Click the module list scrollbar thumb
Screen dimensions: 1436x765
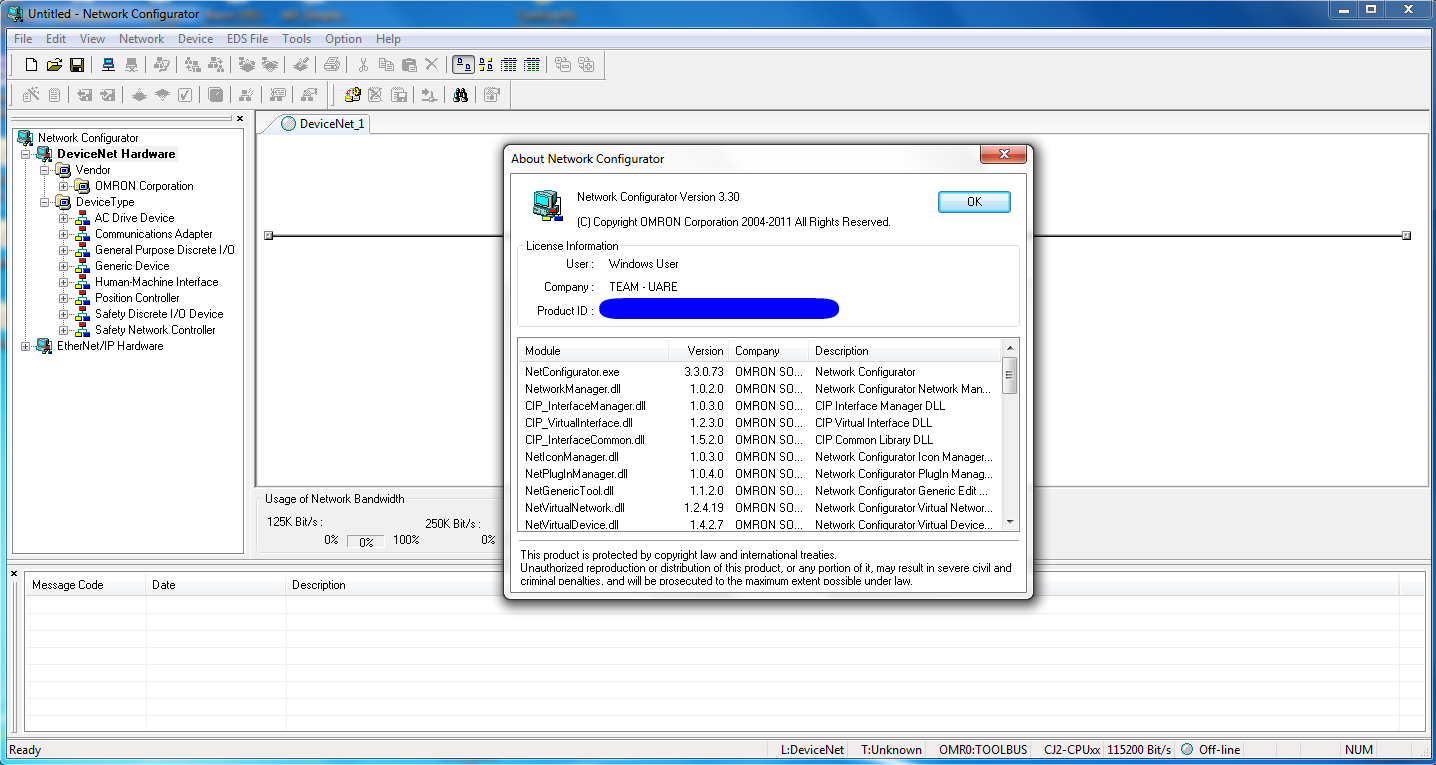pyautogui.click(x=1010, y=376)
